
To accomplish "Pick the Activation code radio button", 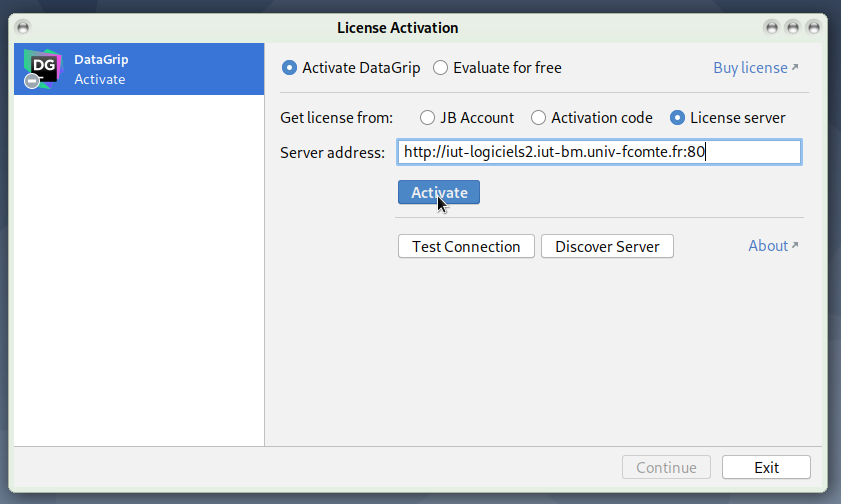I will pyautogui.click(x=539, y=117).
